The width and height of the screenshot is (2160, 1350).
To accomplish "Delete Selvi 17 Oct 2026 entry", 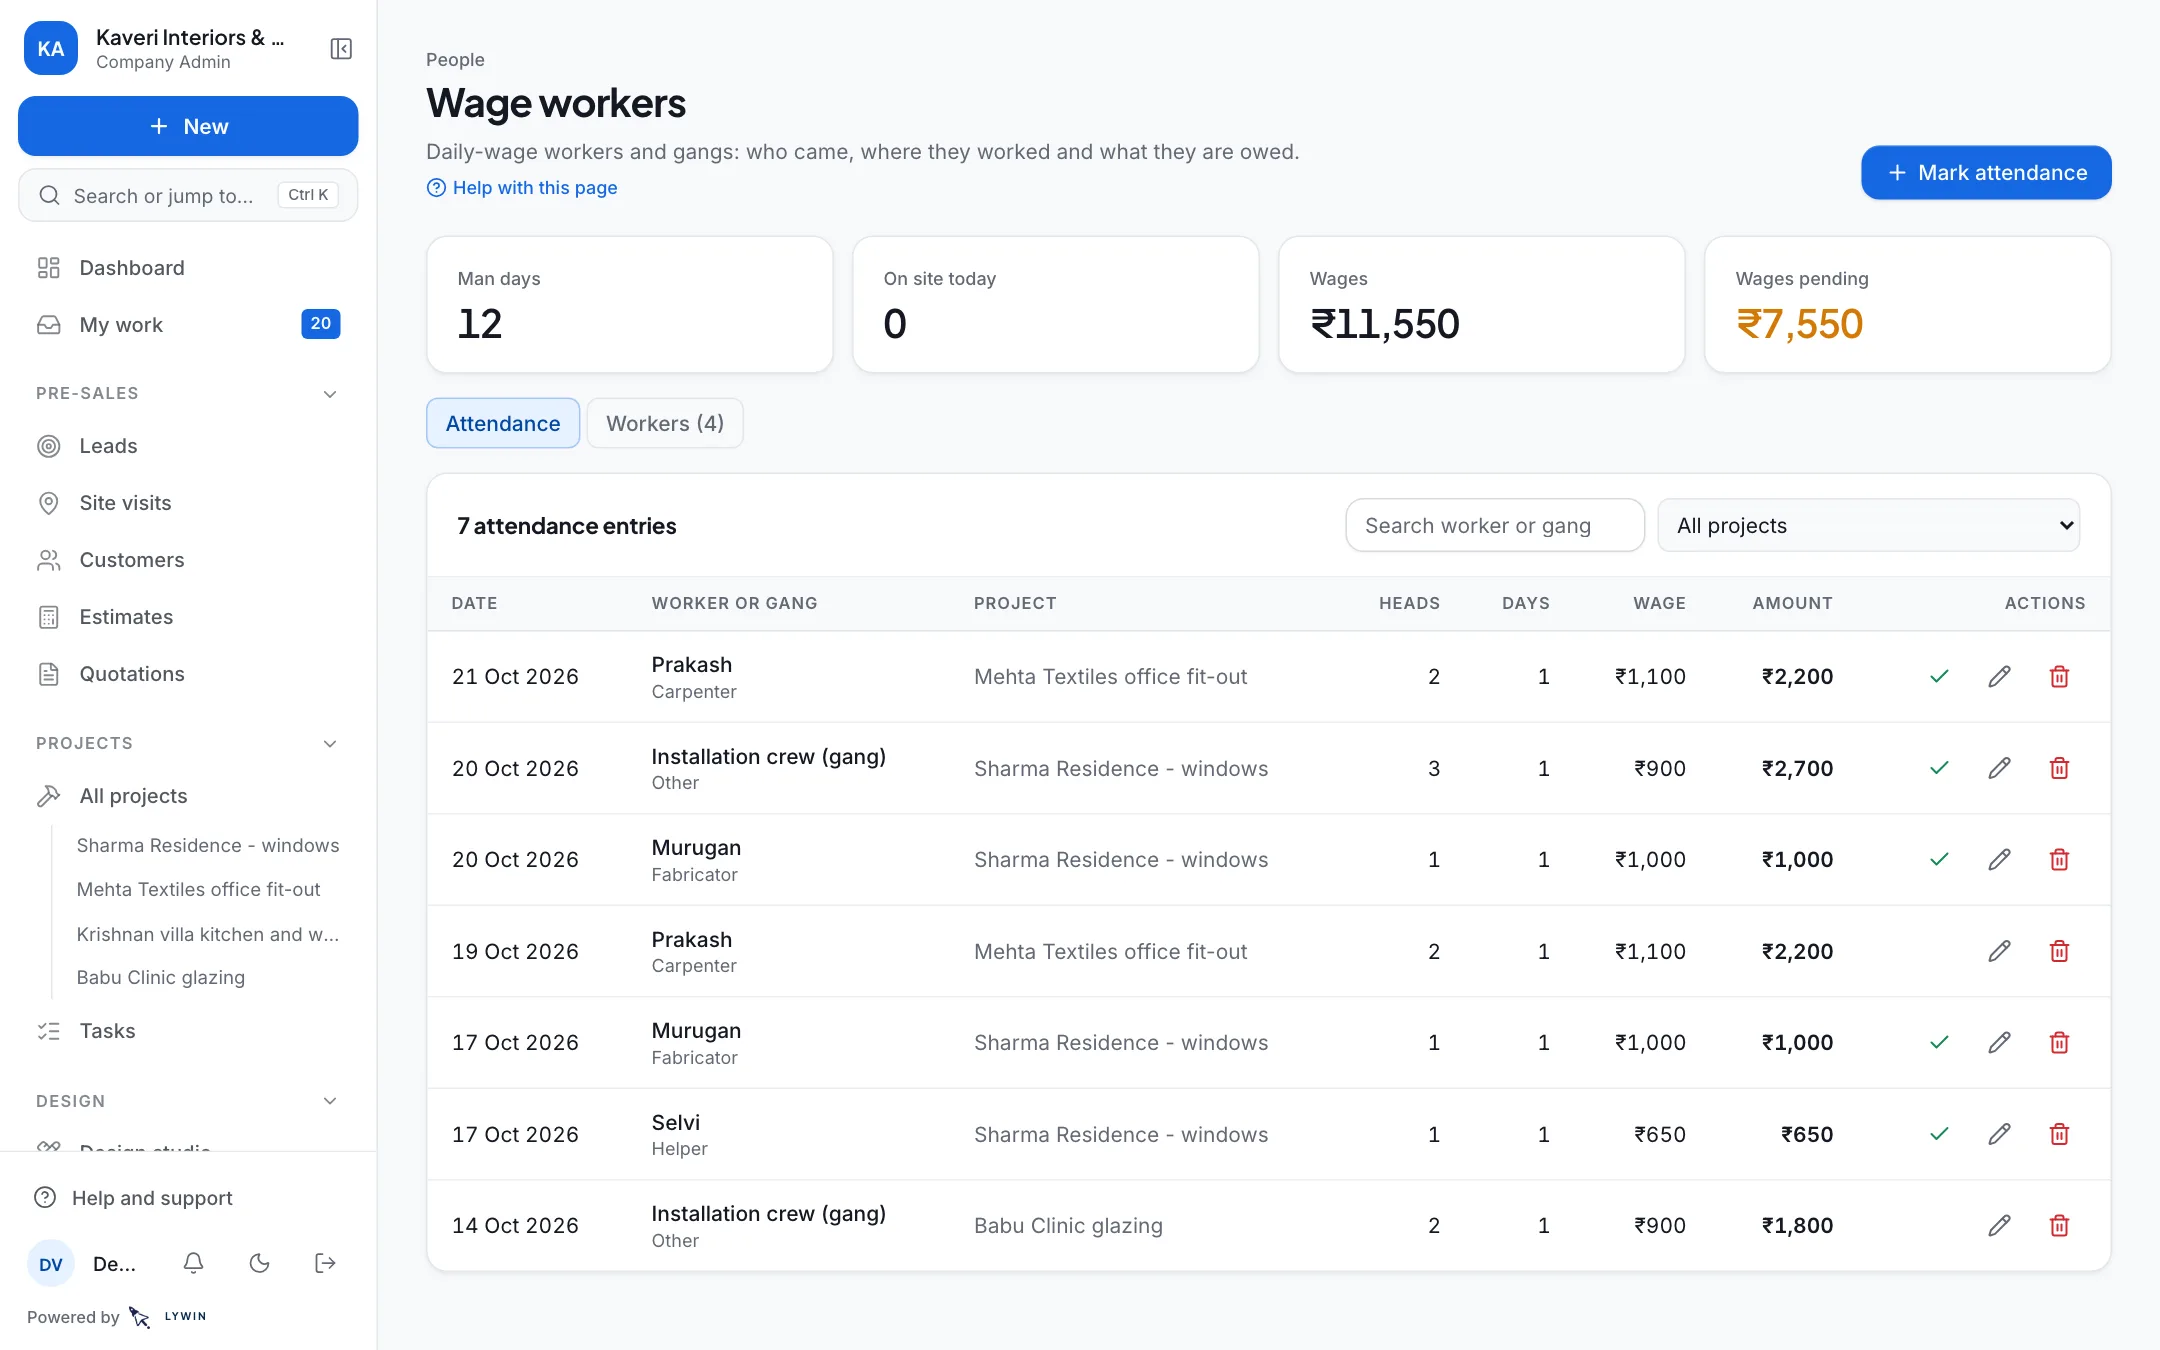I will 2059,1134.
